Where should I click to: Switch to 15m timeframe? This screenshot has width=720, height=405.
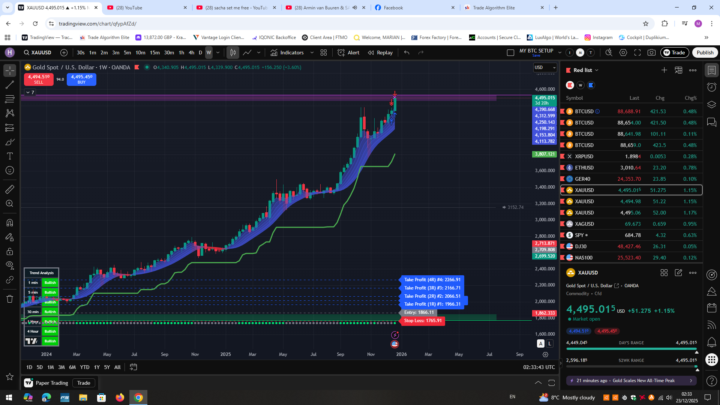pos(155,53)
